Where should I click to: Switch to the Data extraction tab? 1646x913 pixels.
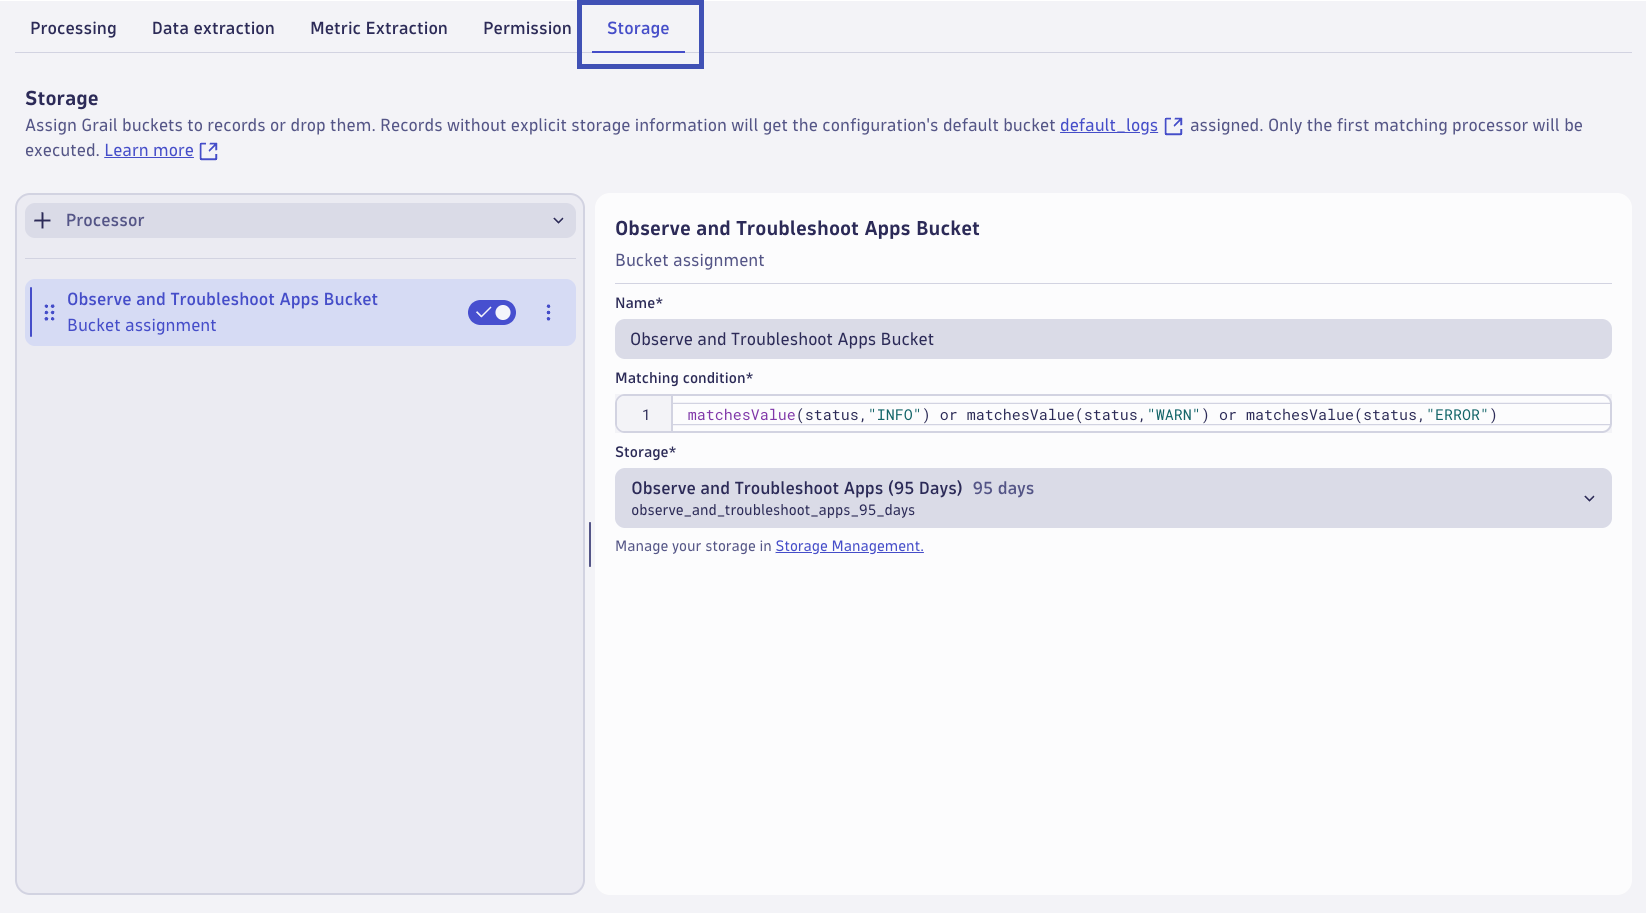pos(213,28)
